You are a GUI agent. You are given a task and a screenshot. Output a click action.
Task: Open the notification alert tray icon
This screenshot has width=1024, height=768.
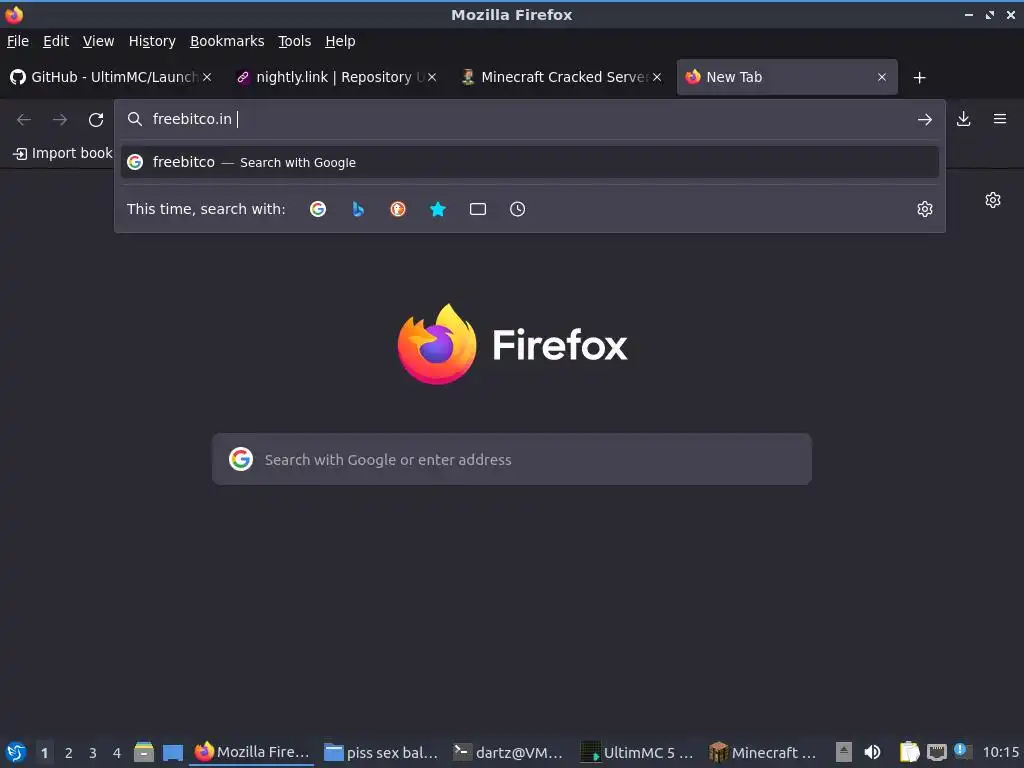961,751
